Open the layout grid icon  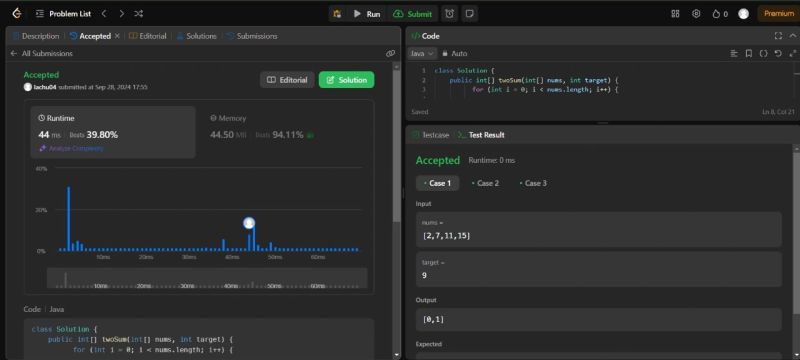tap(675, 14)
